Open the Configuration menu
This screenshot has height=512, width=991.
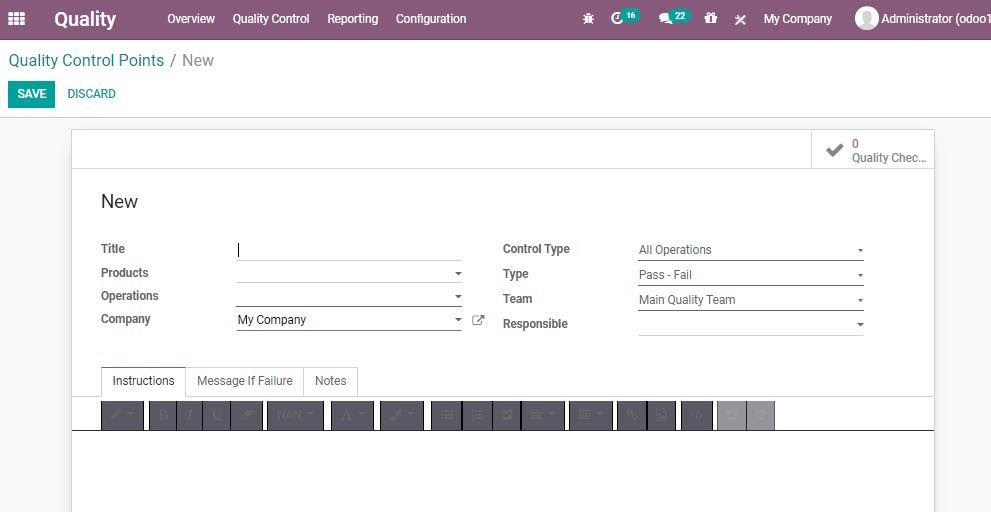431,19
